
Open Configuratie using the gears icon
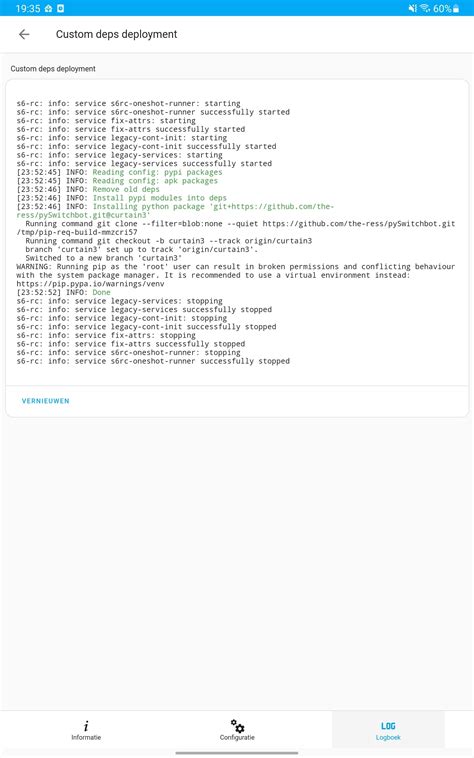point(237,726)
